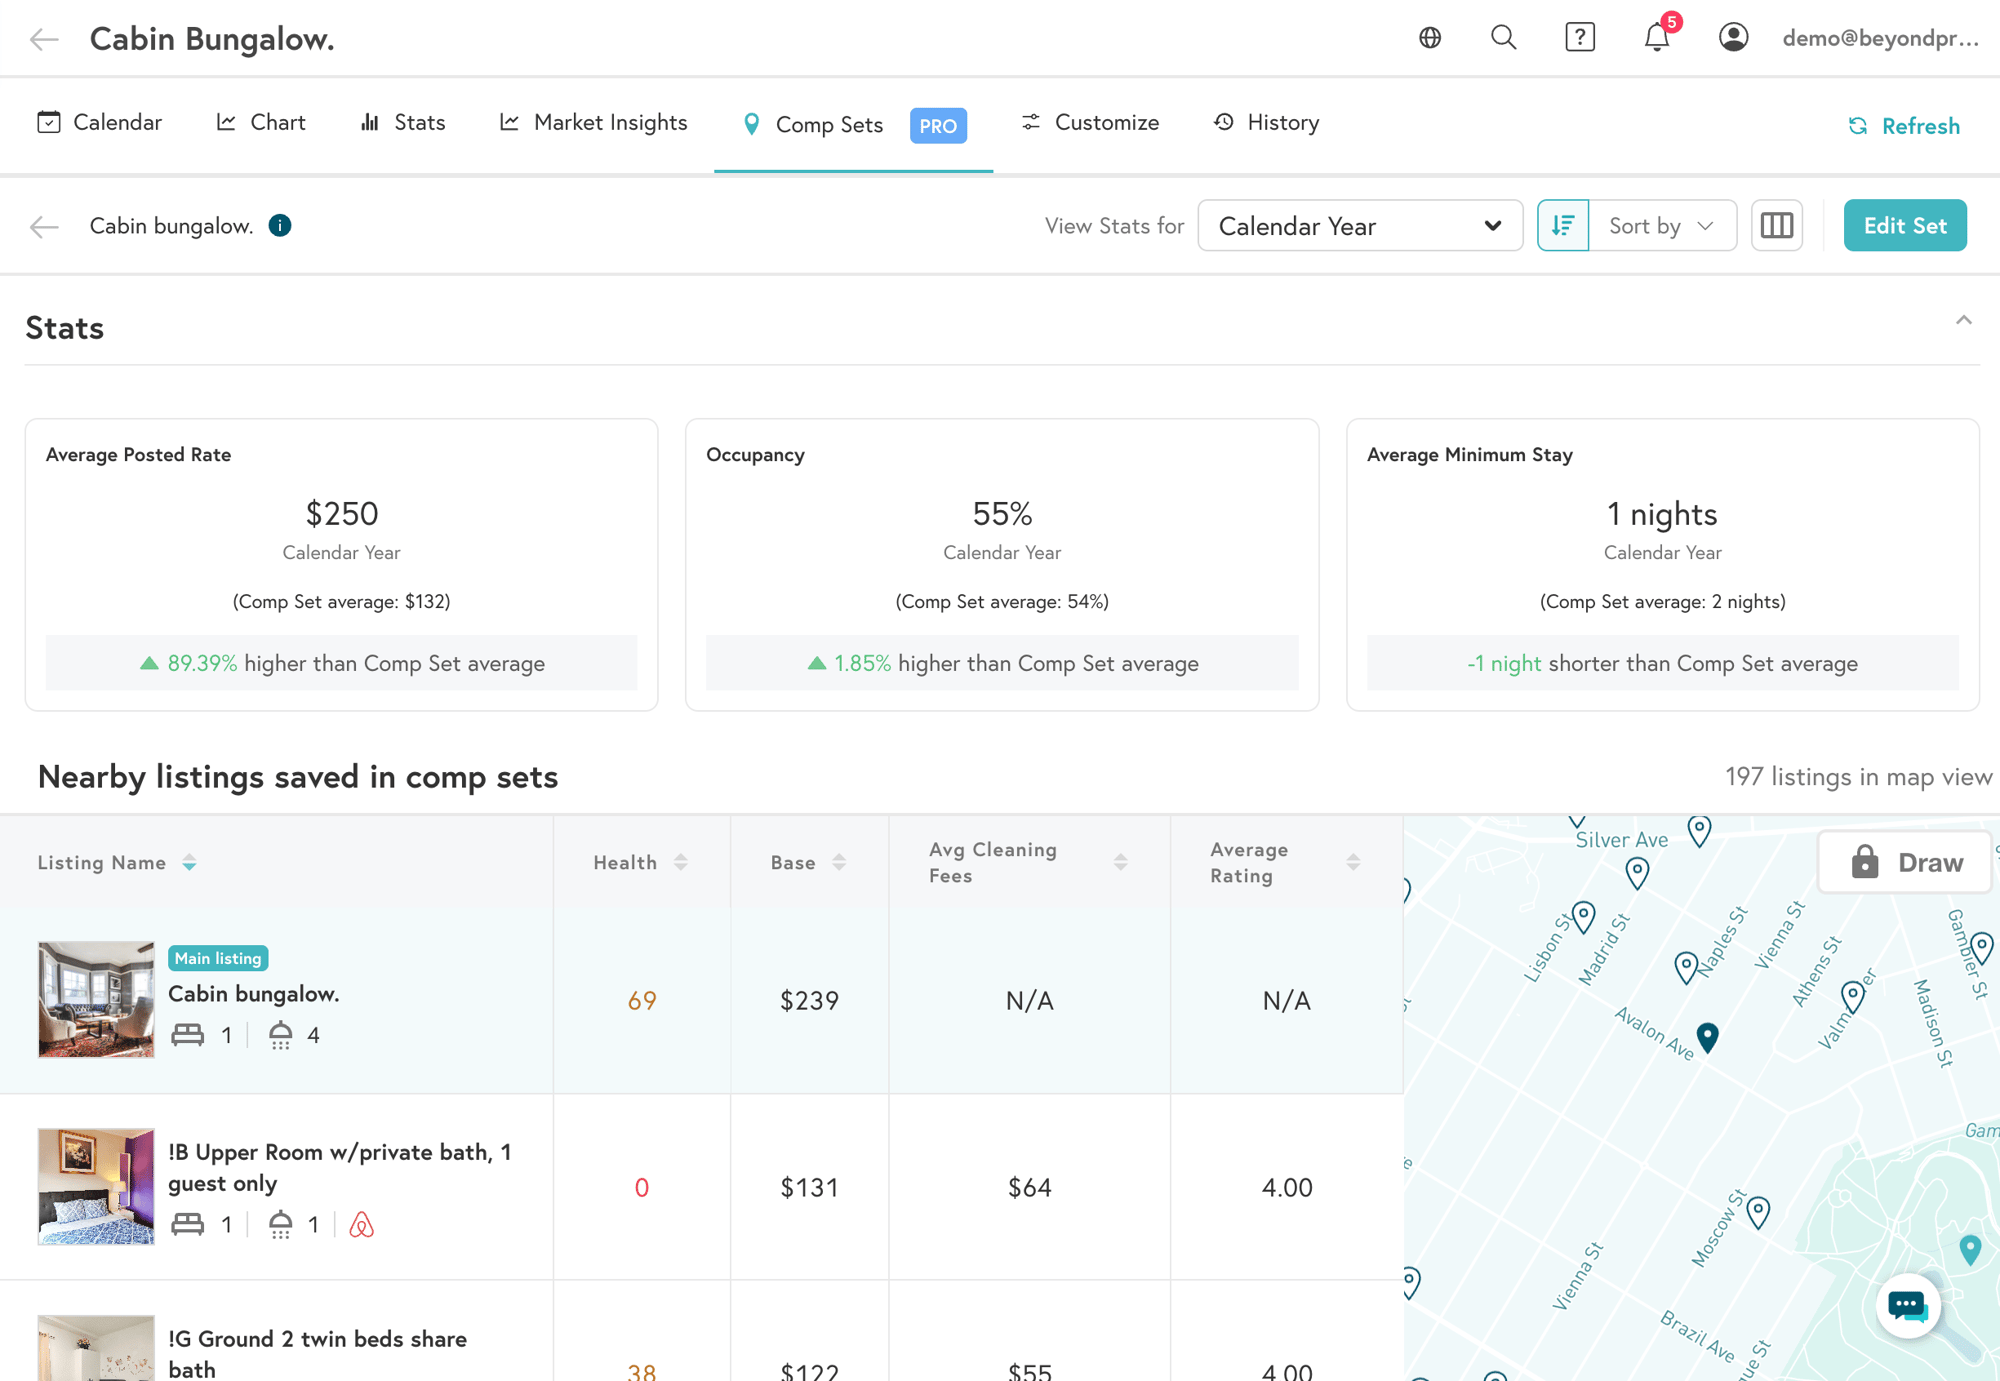Open the language globe icon
The image size is (2000, 1381).
coord(1430,38)
